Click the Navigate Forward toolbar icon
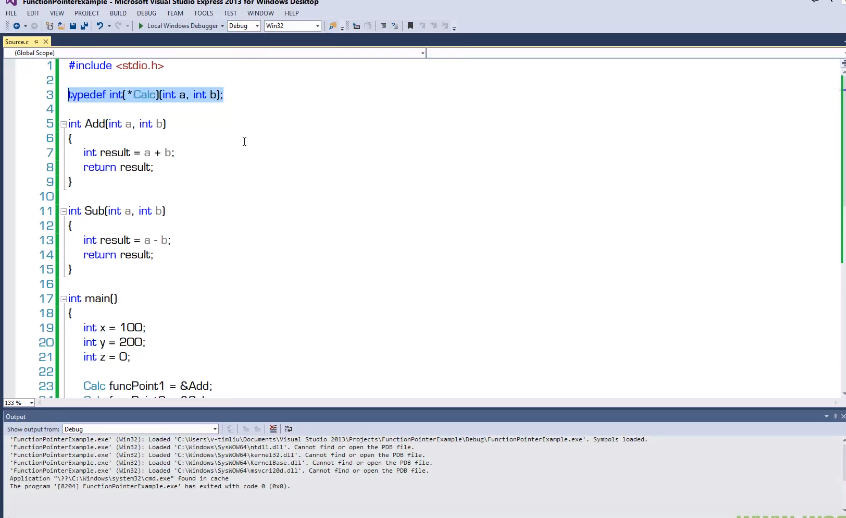Image resolution: width=846 pixels, height=518 pixels. click(x=34, y=26)
